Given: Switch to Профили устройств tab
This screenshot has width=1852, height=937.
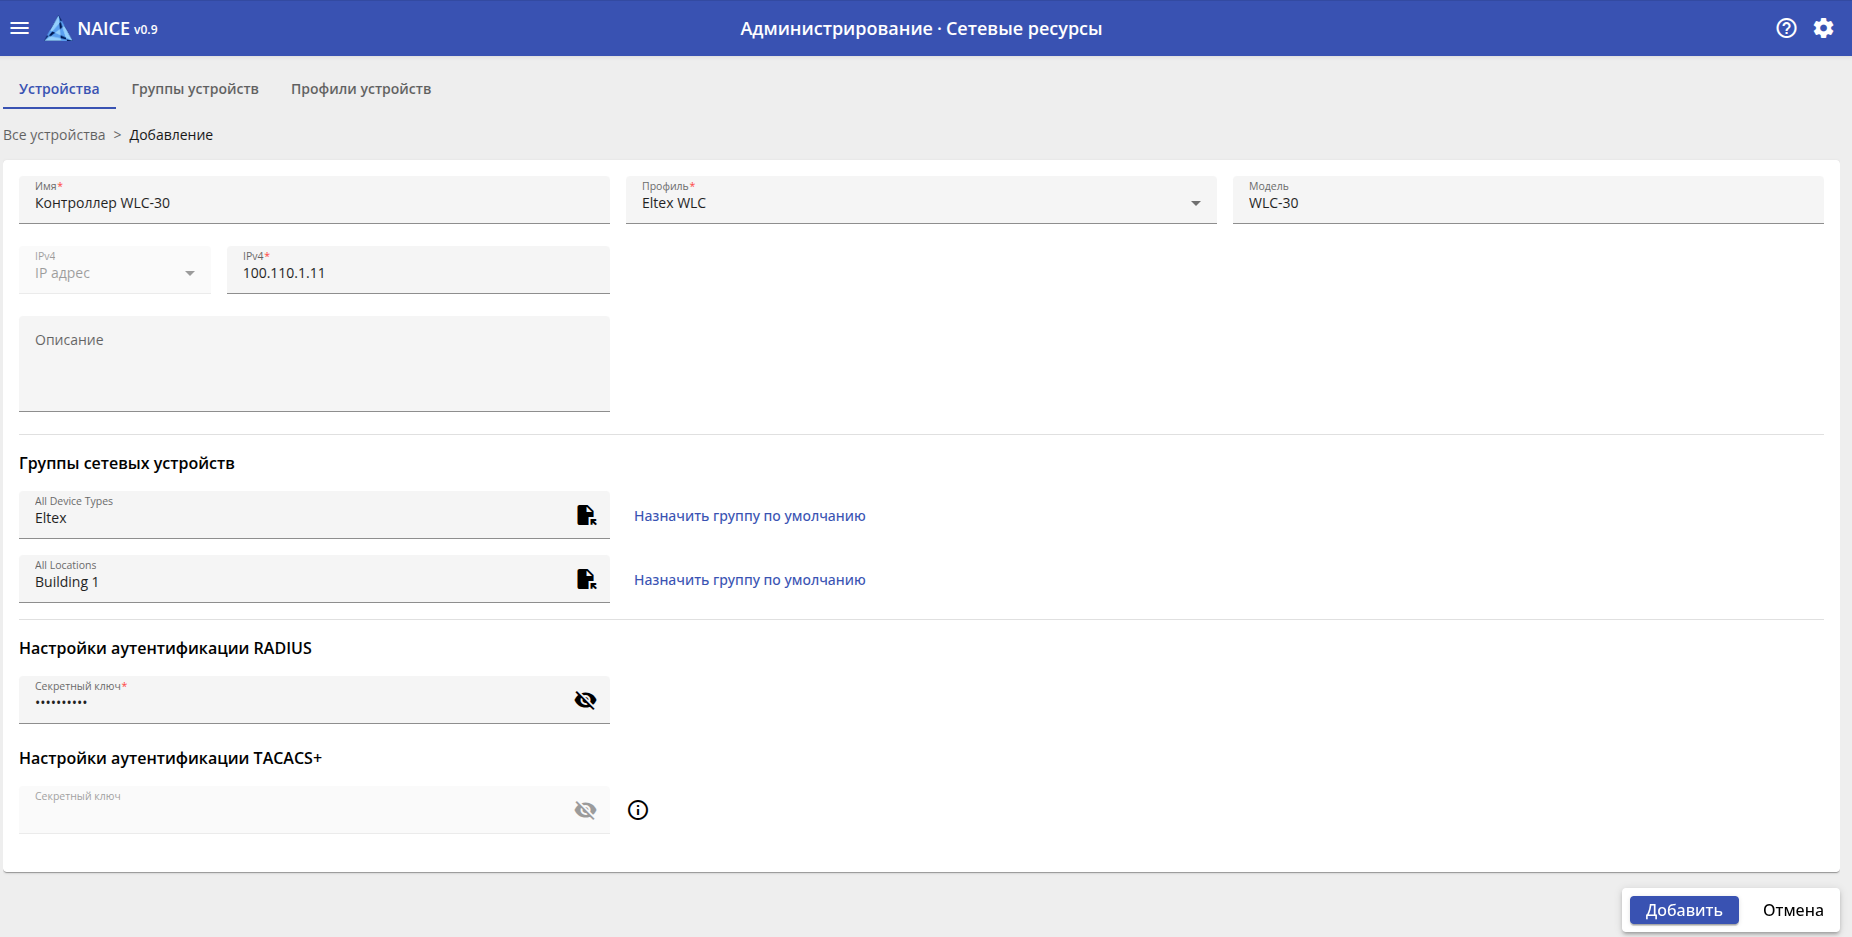Looking at the screenshot, I should pos(361,89).
